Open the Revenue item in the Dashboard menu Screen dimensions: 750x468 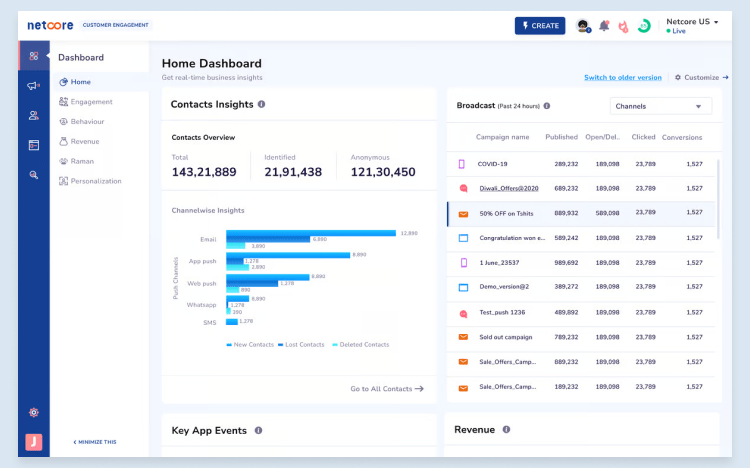pyautogui.click(x=79, y=142)
